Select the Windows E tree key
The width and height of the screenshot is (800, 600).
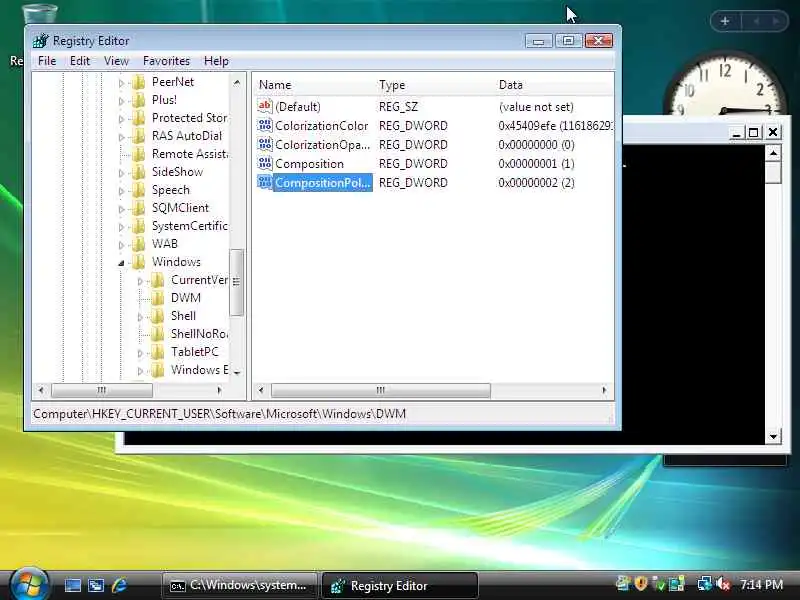click(199, 370)
